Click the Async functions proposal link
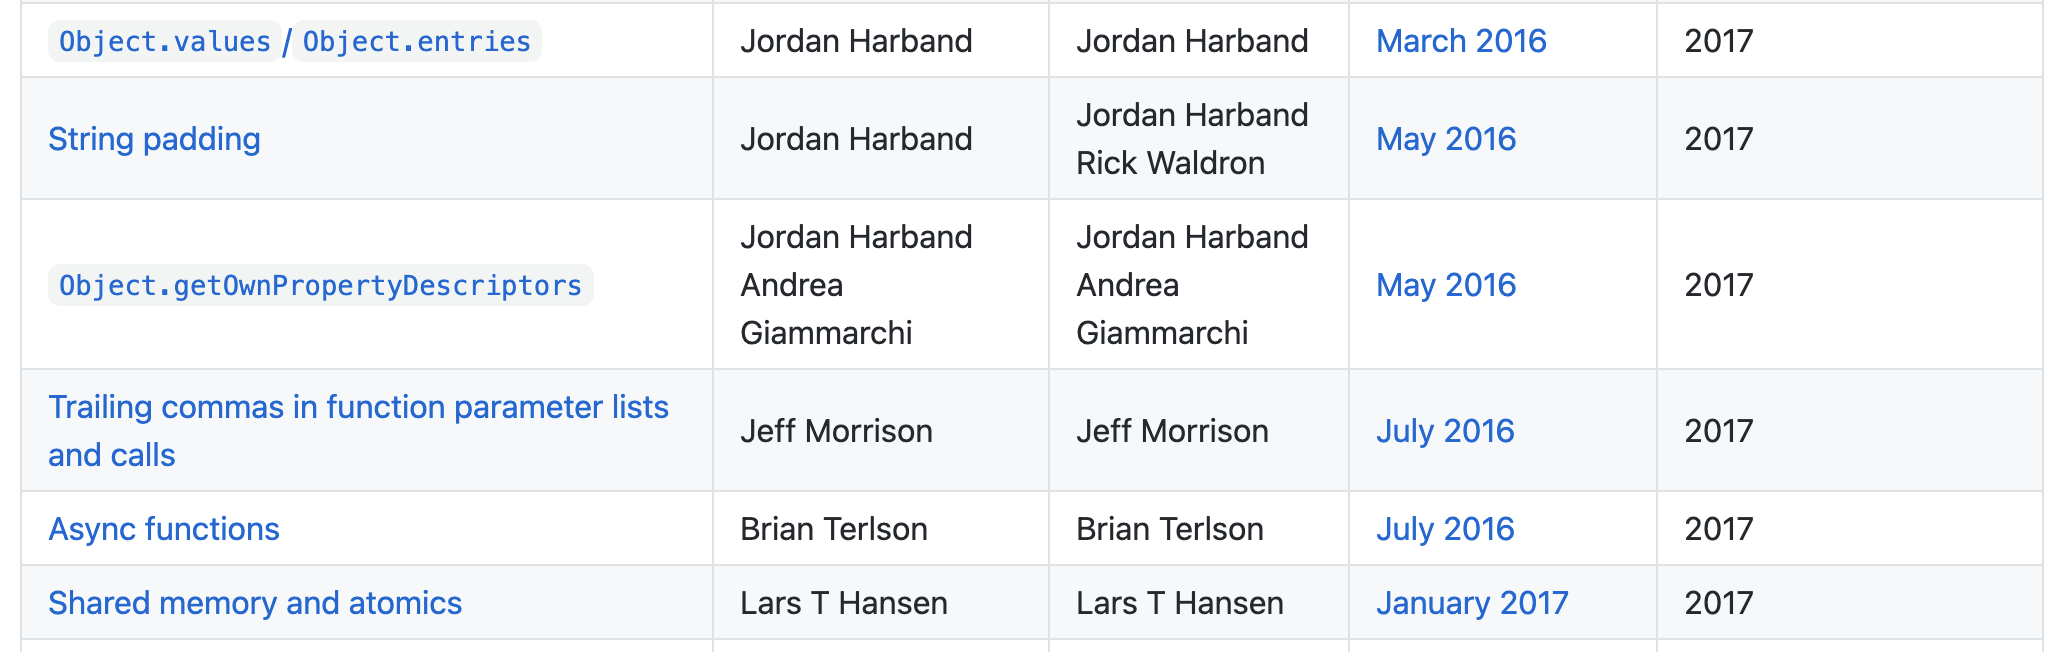 [x=164, y=529]
